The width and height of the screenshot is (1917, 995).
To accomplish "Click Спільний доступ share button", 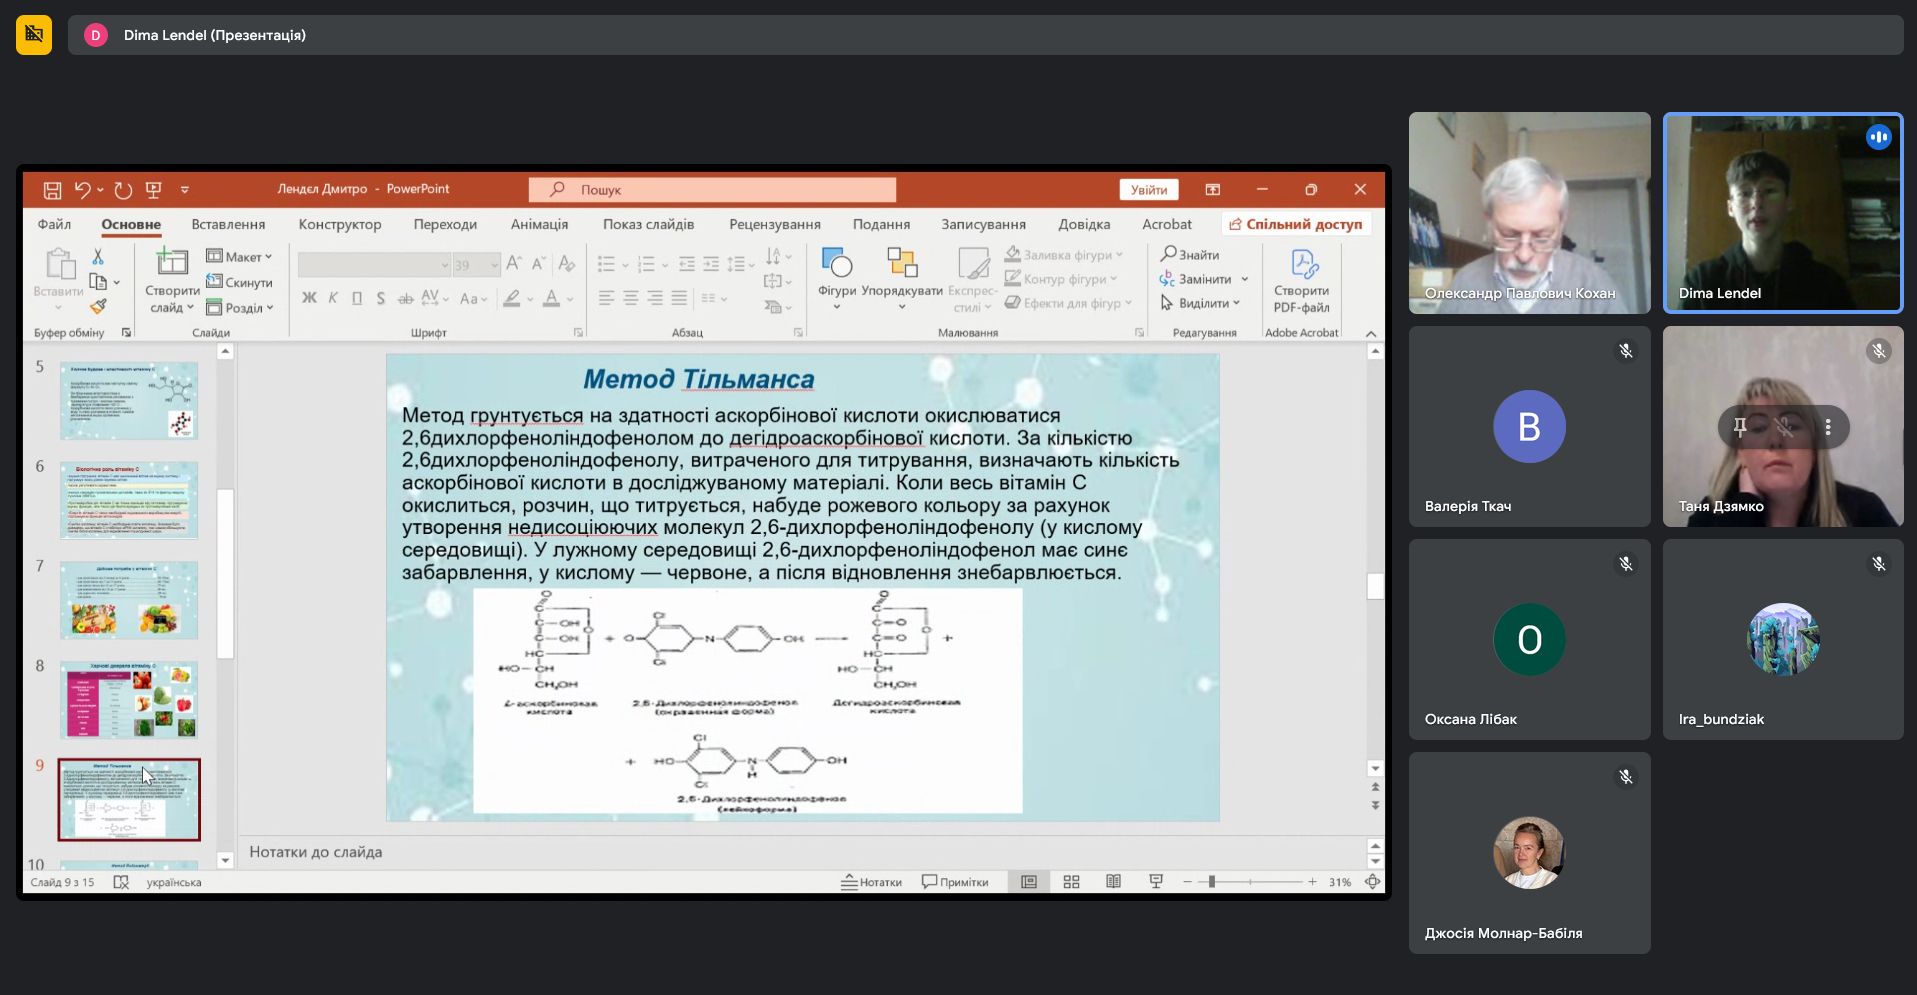I will pos(1296,224).
